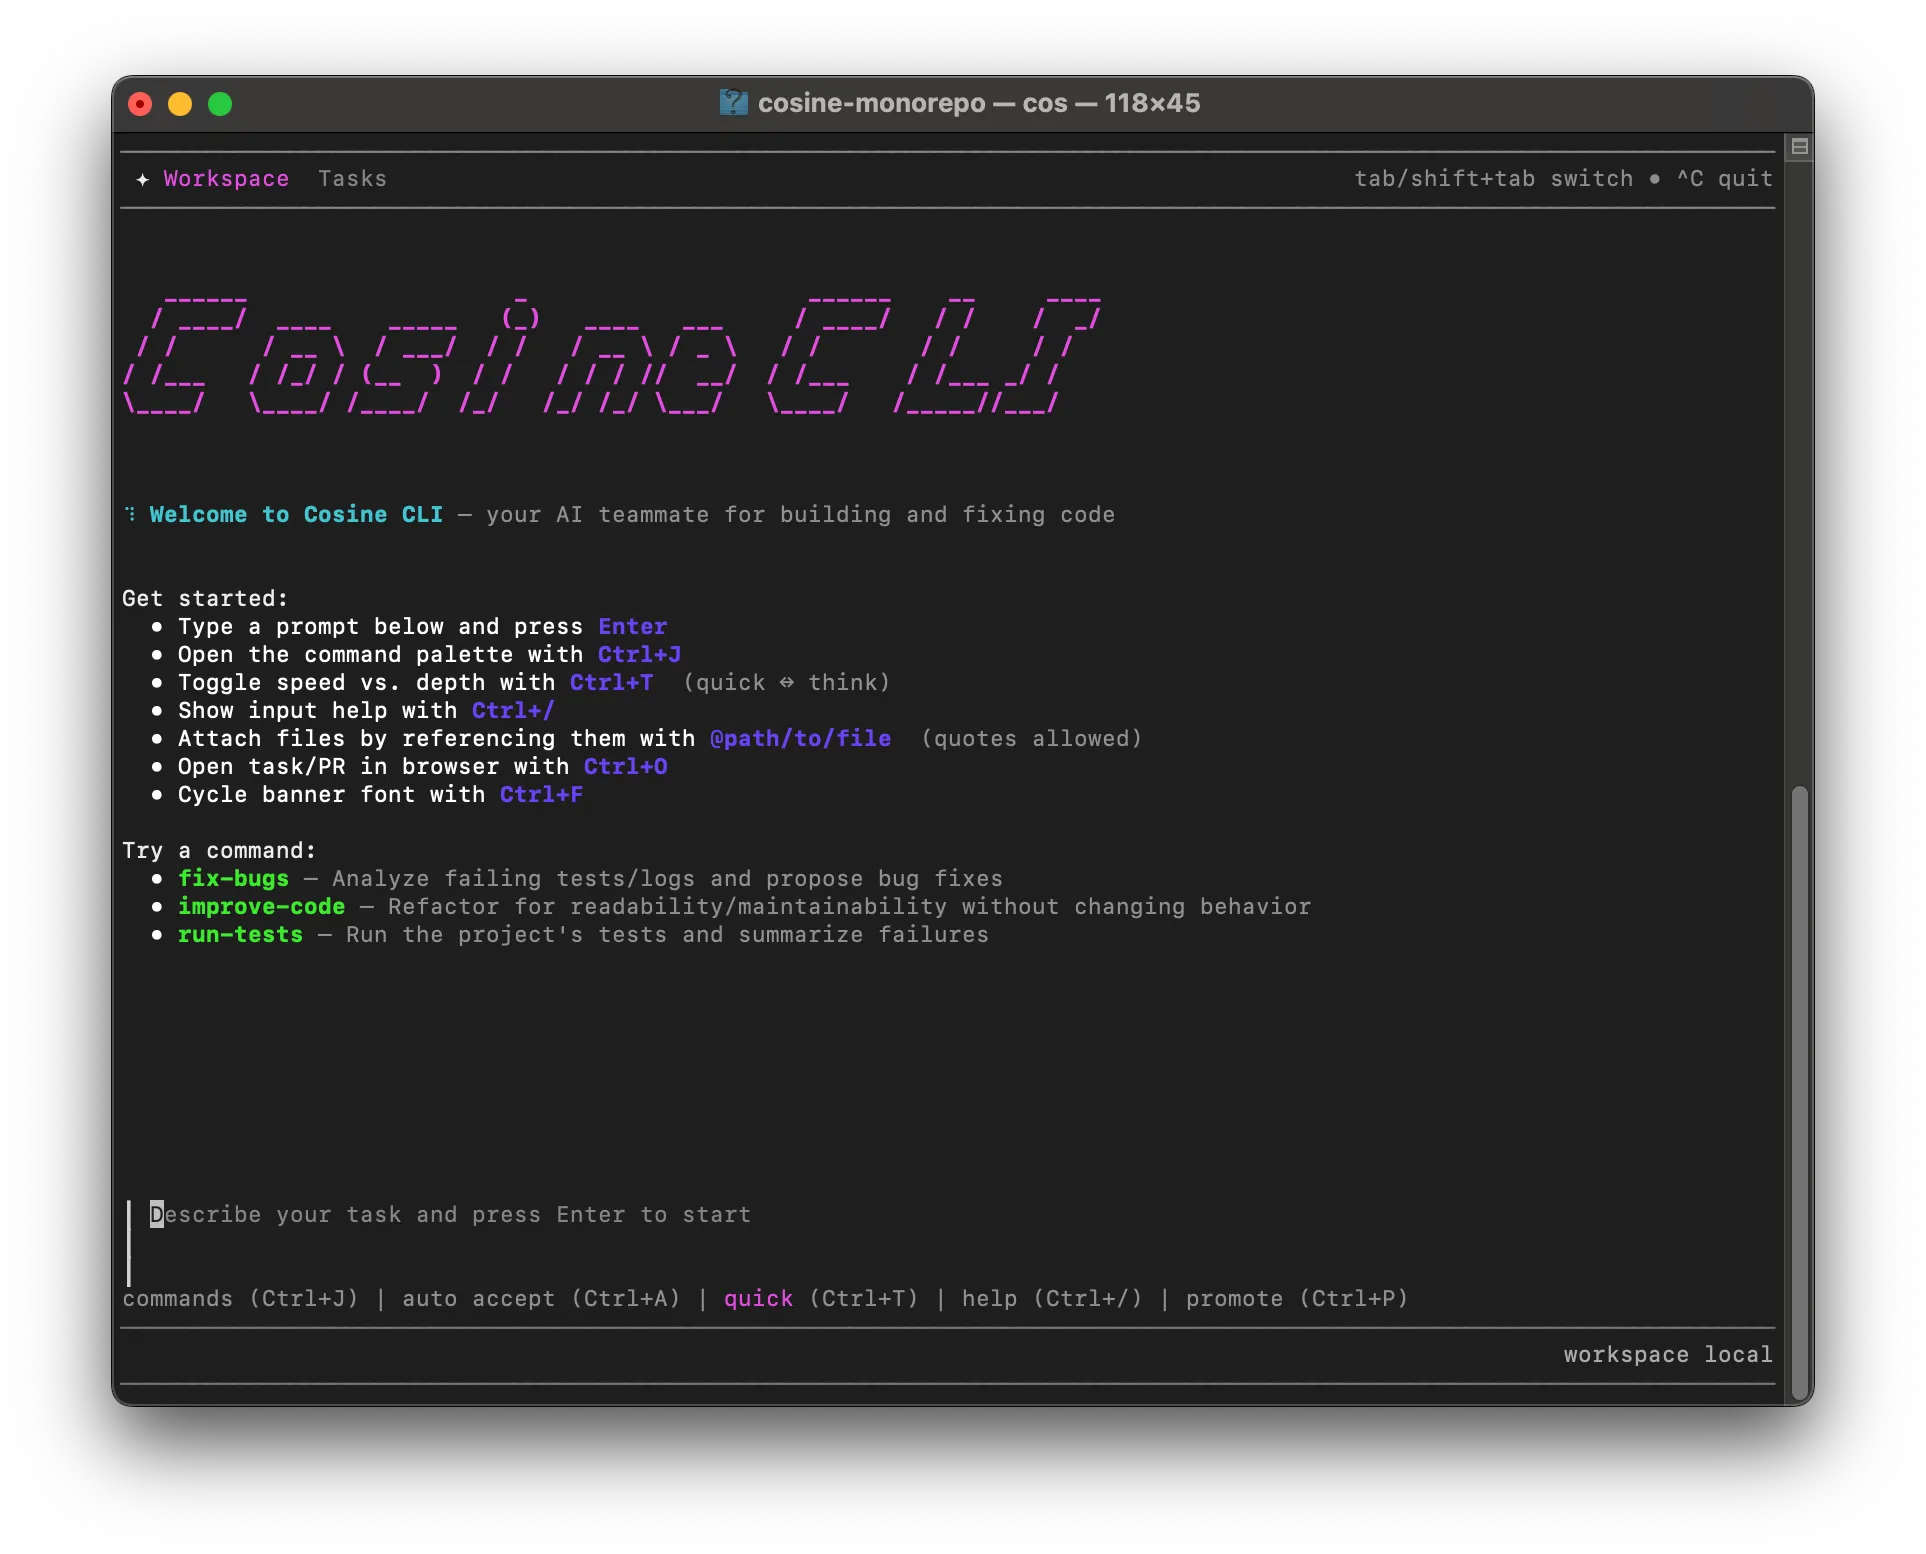Select the Workspace sparkle icon
The width and height of the screenshot is (1926, 1554).
coord(142,179)
